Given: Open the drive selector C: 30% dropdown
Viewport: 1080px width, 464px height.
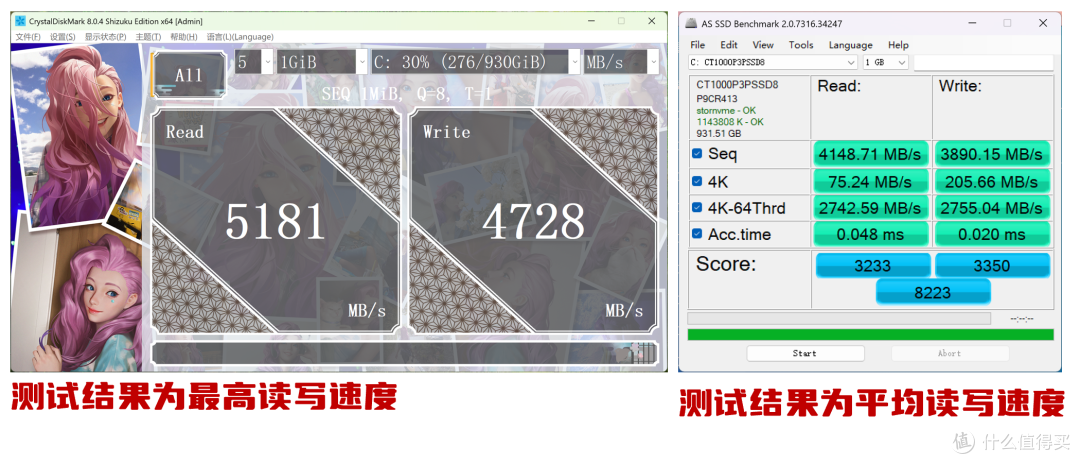Looking at the screenshot, I should pyautogui.click(x=475, y=62).
